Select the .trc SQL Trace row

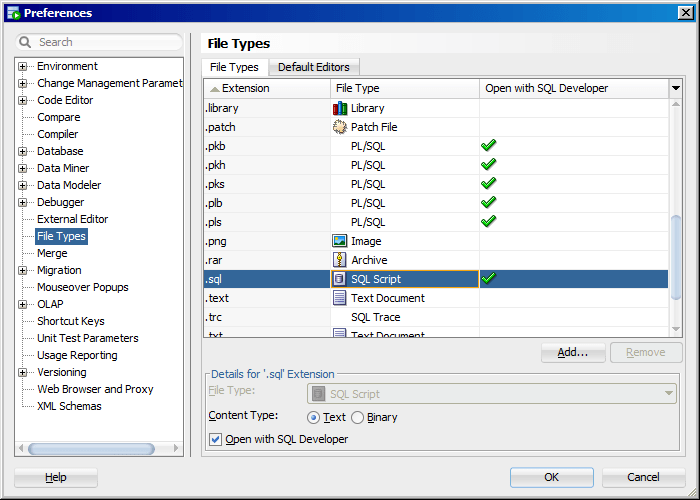pos(436,317)
